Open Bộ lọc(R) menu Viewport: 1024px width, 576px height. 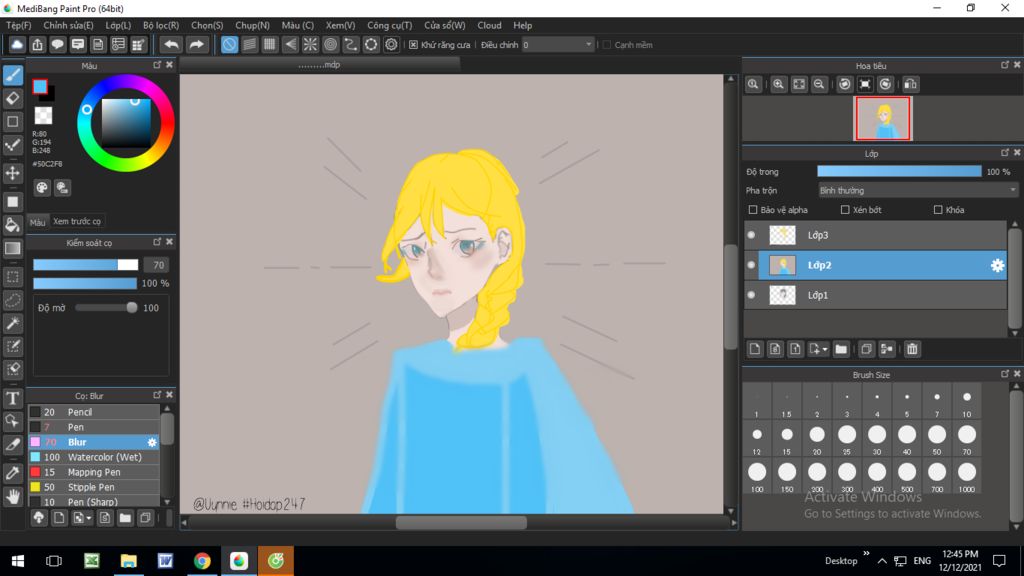point(161,25)
